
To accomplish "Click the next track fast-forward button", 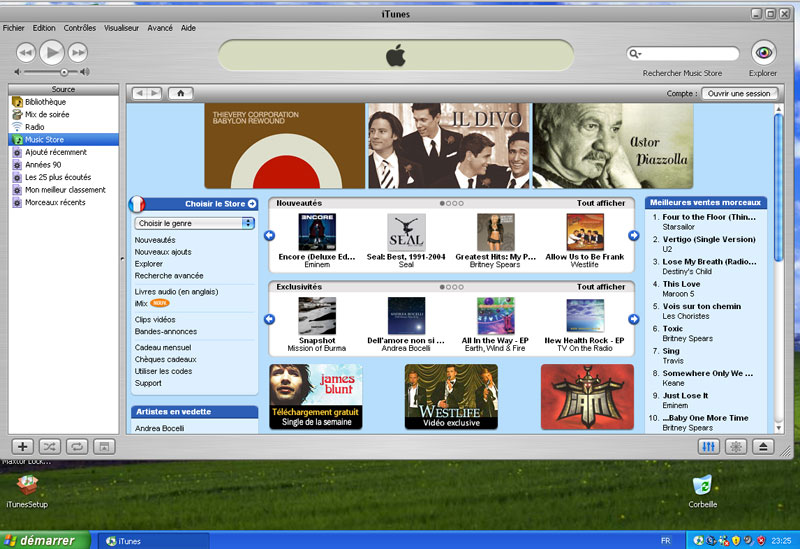I will (78, 53).
